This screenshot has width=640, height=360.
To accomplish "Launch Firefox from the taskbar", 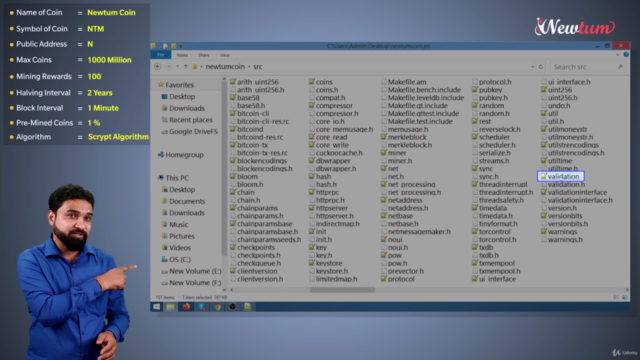I will tap(186, 307).
